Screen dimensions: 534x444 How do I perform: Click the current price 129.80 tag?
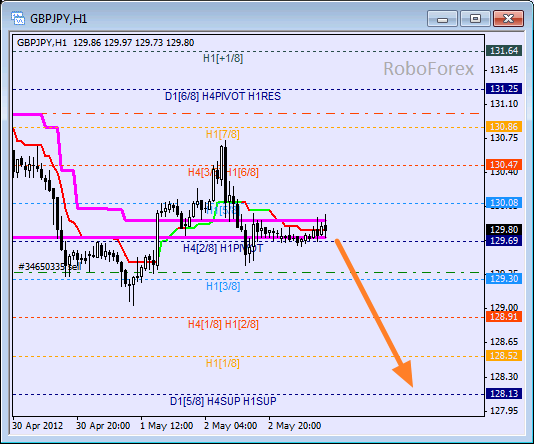click(x=504, y=229)
